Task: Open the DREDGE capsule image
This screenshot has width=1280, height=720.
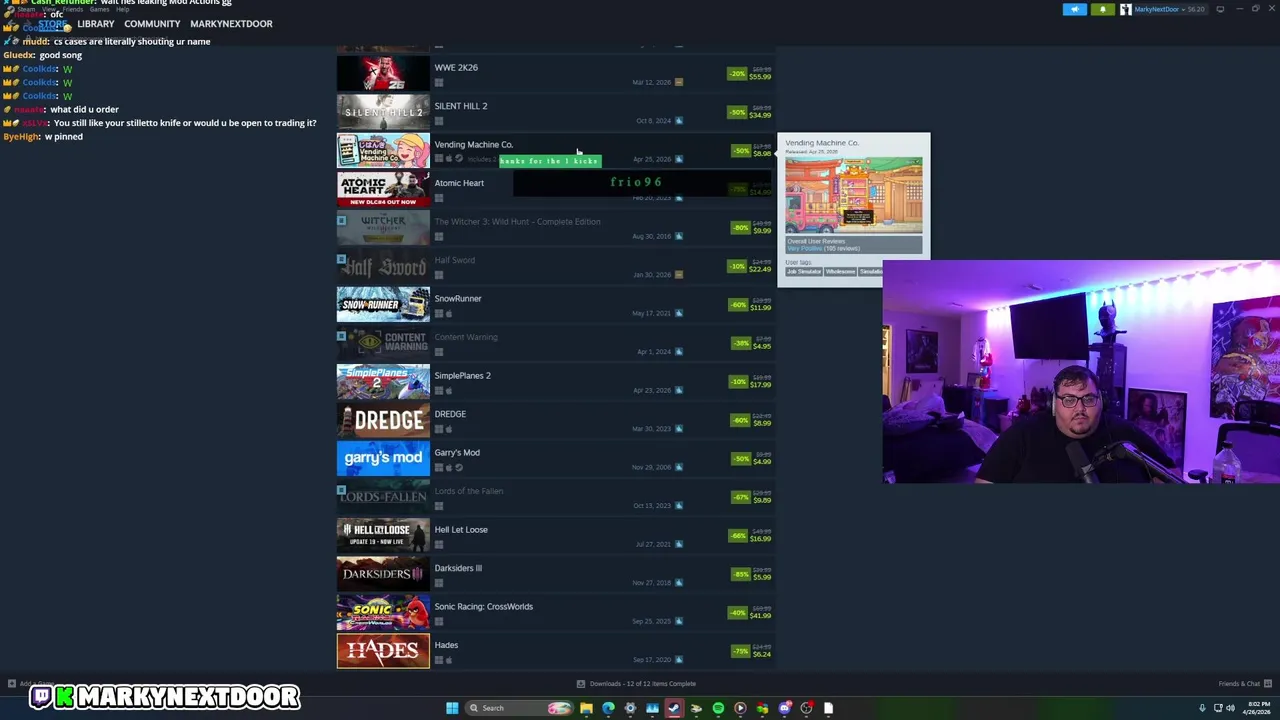Action: point(383,420)
